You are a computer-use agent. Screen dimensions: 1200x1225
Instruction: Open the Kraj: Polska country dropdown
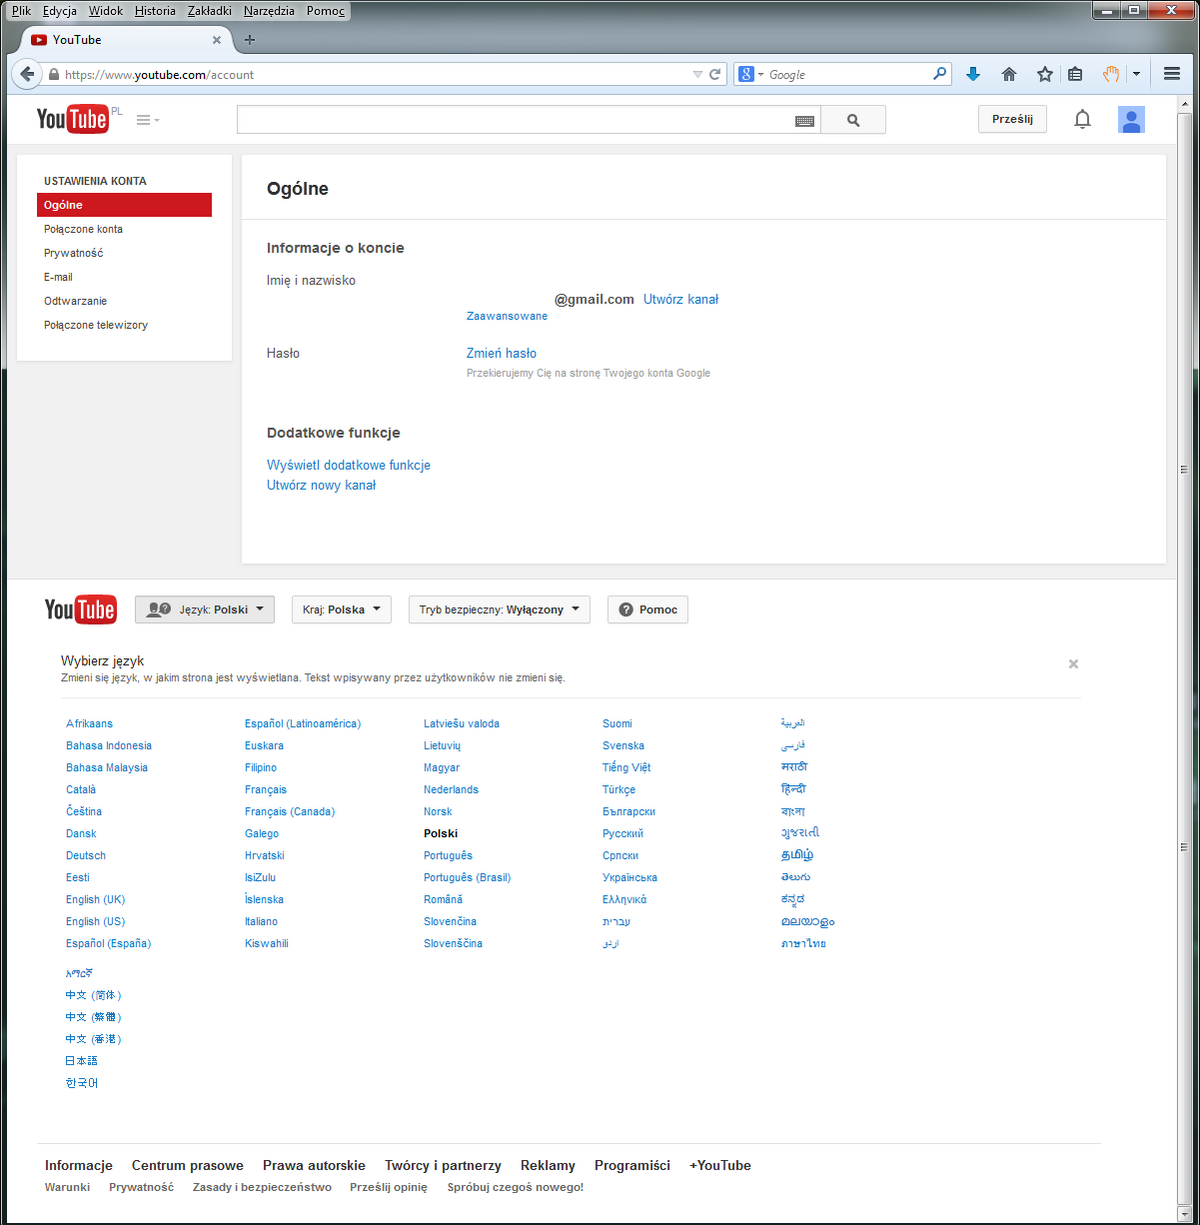(x=342, y=610)
